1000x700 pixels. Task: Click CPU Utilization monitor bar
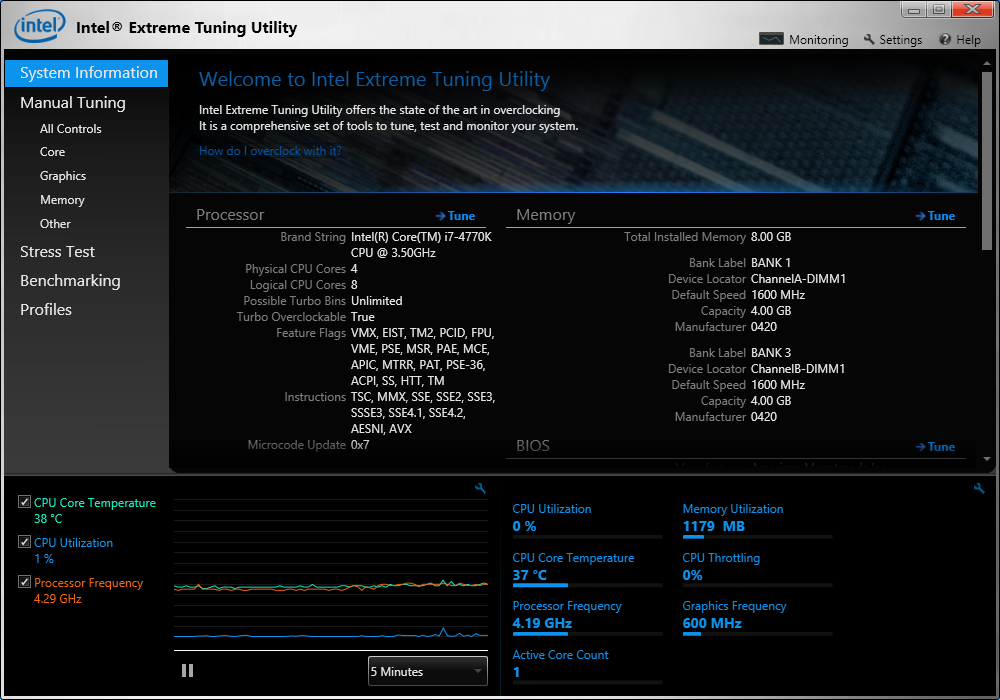(x=587, y=537)
